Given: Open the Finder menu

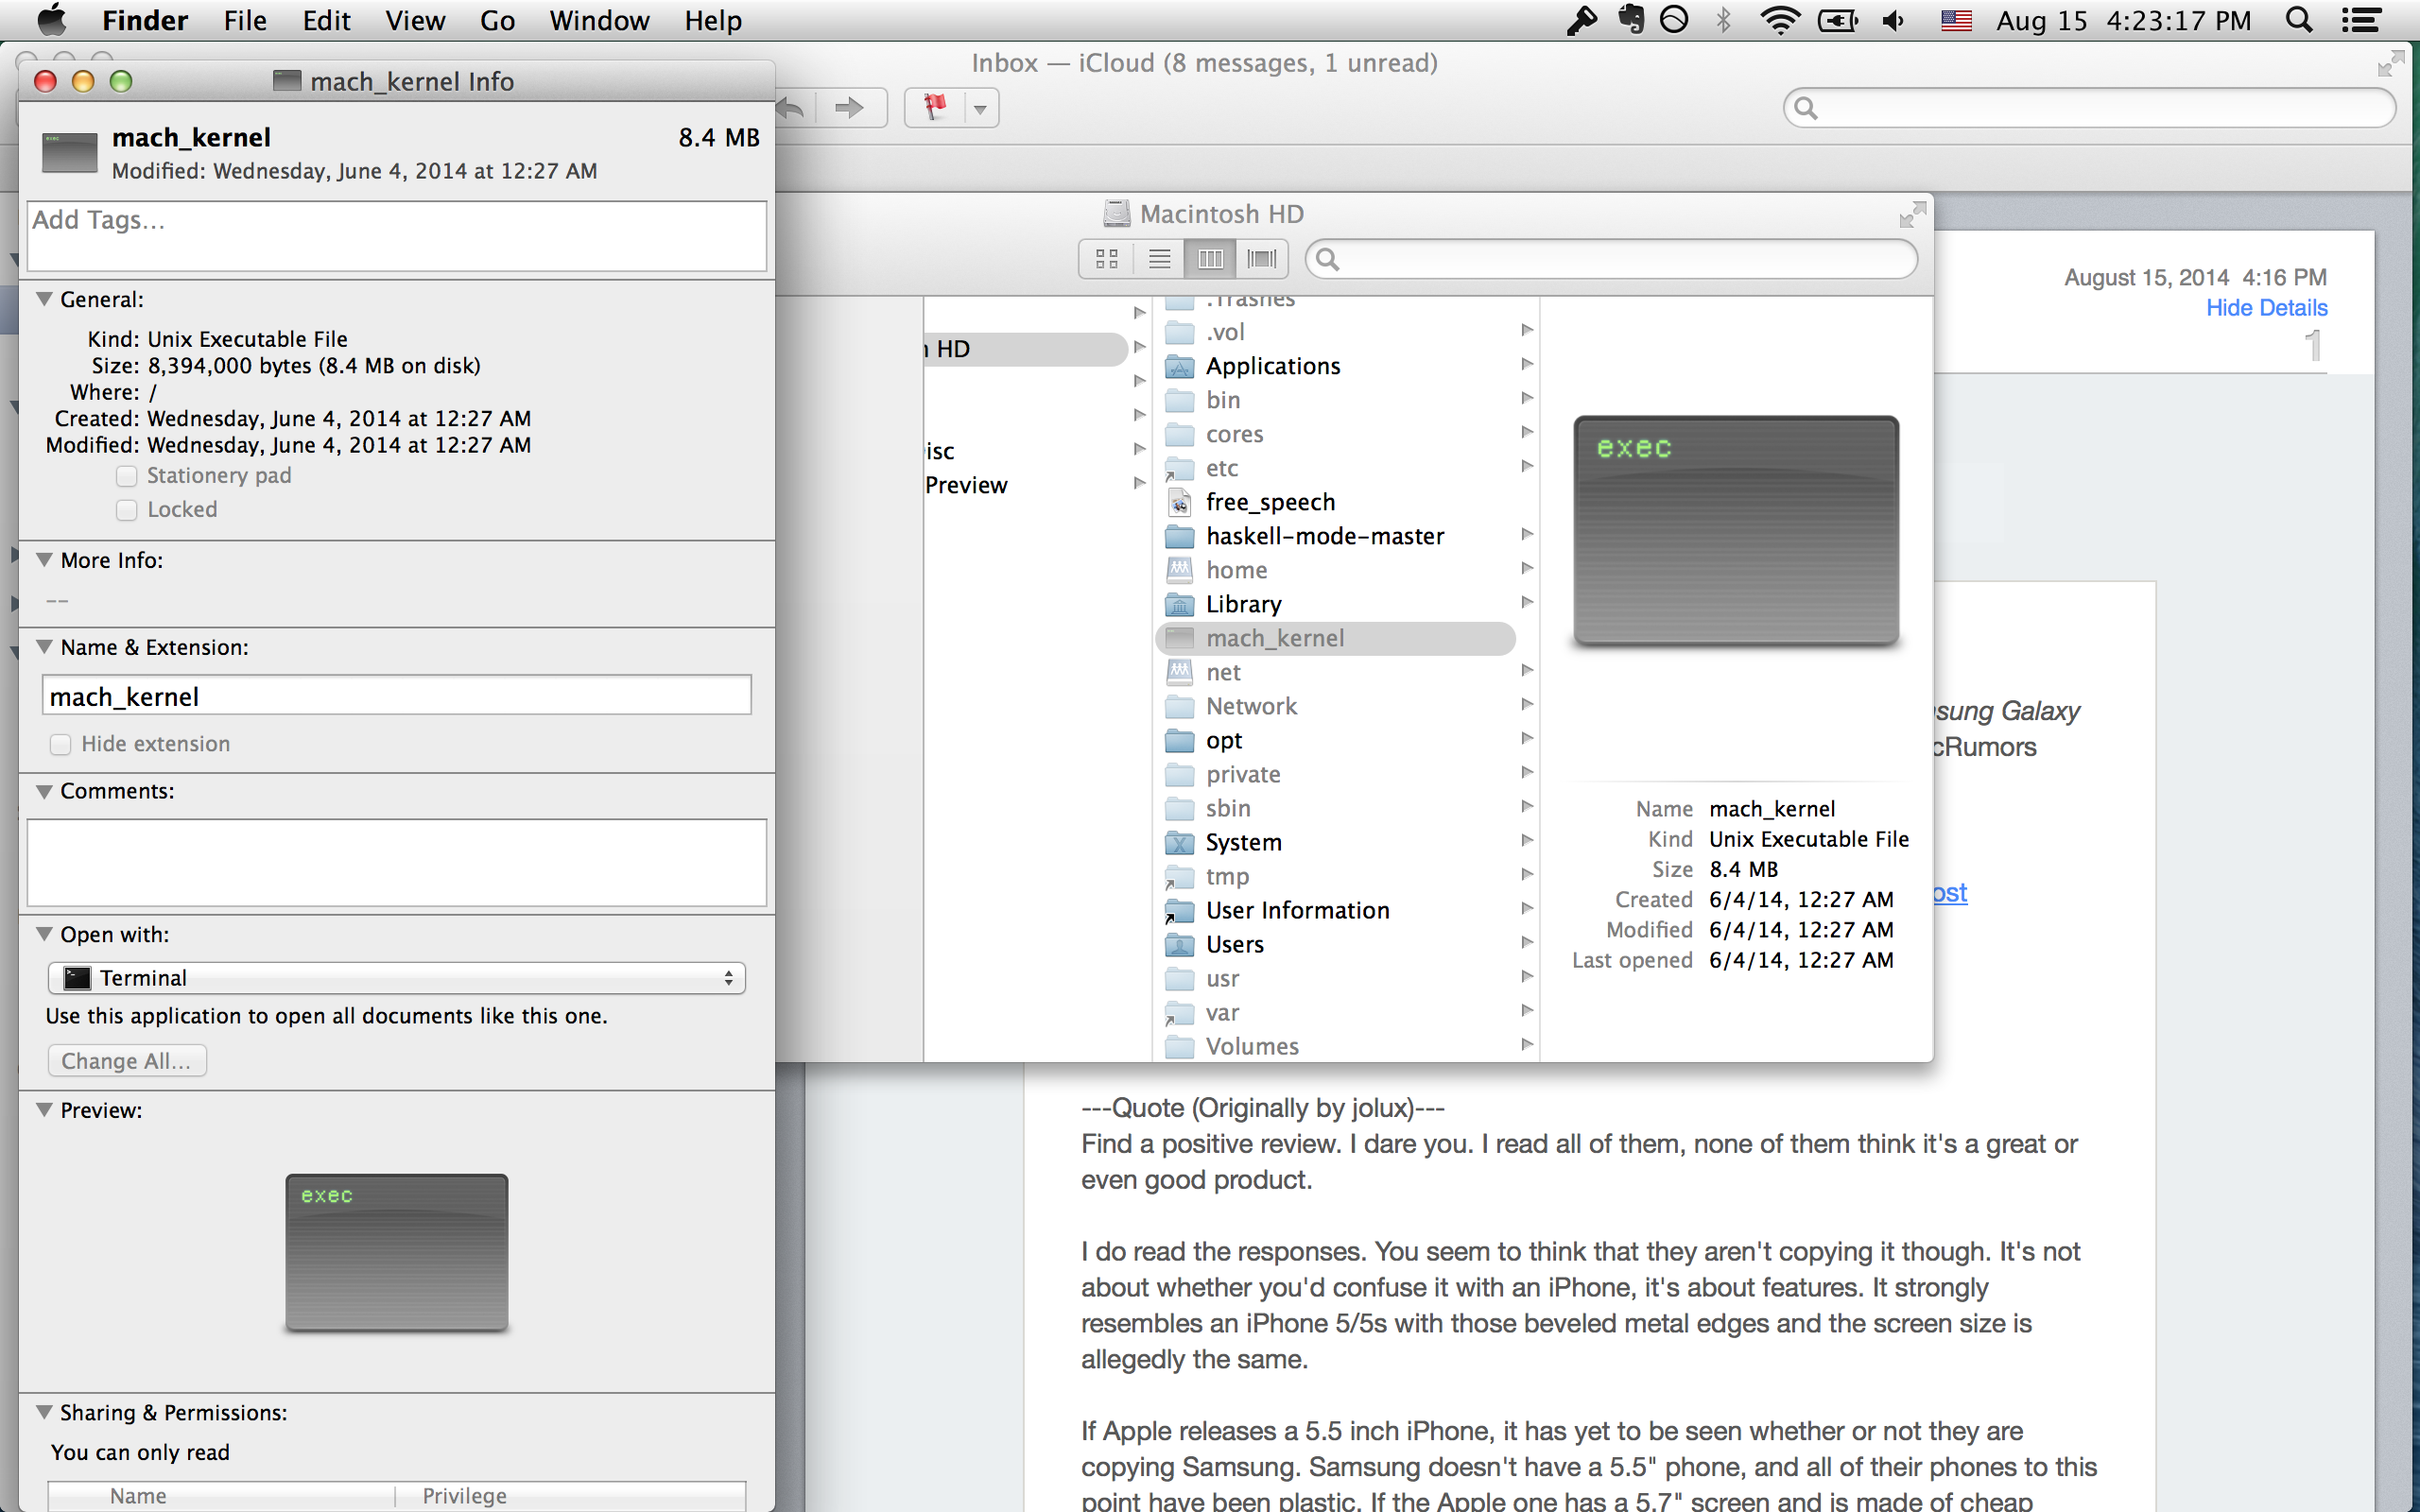Looking at the screenshot, I should [145, 20].
